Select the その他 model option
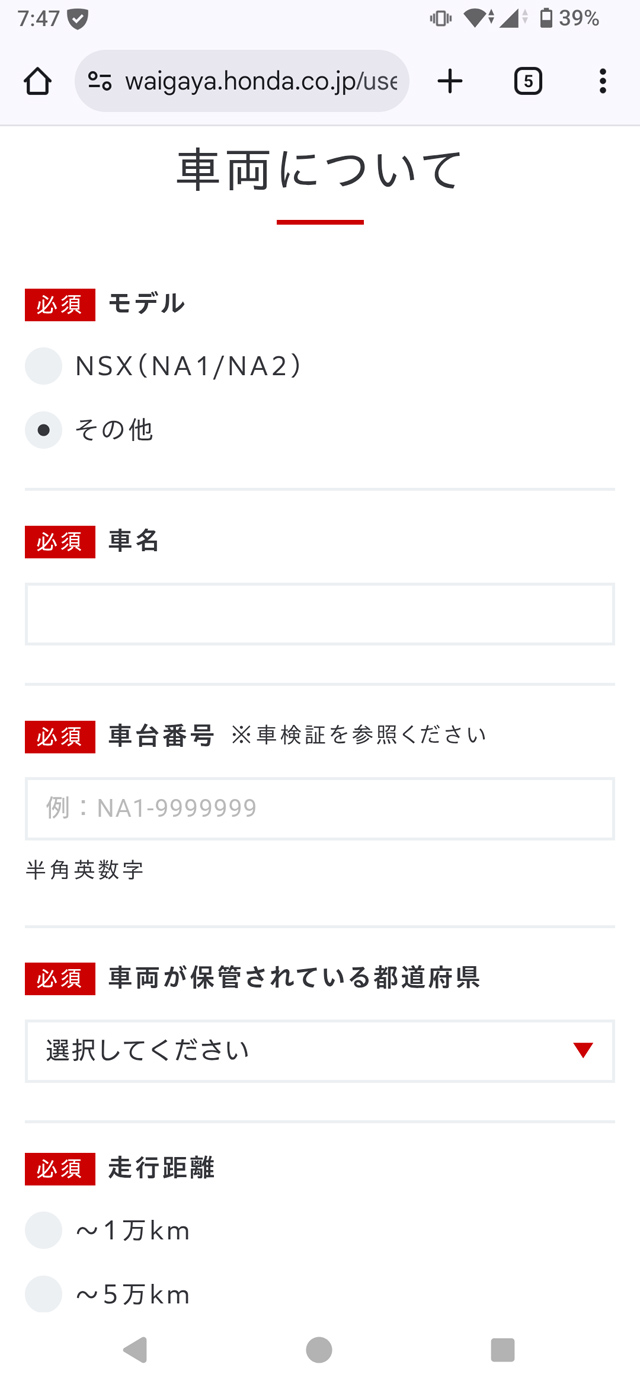The image size is (640, 1387). 43,429
